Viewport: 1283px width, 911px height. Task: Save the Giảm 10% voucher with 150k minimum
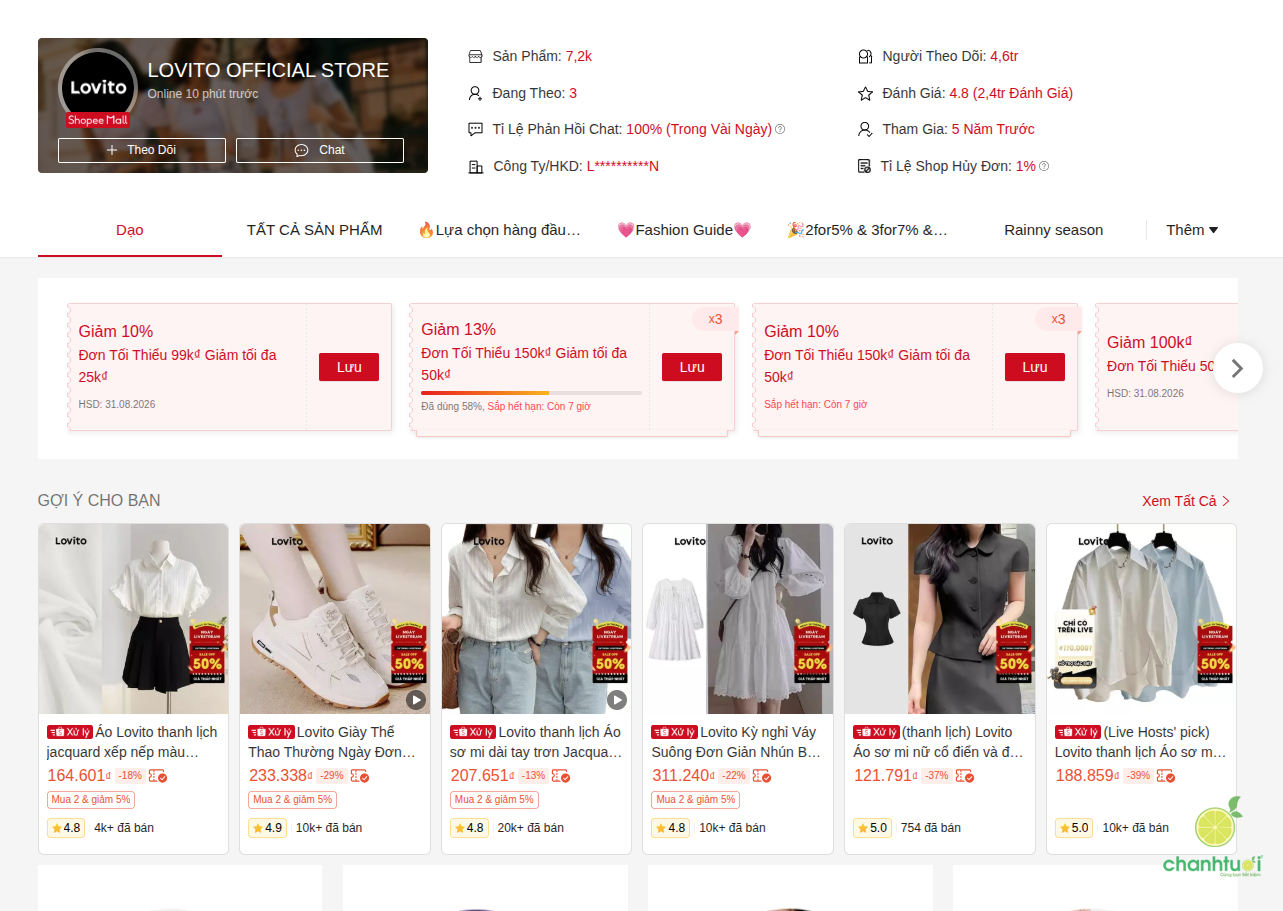[1035, 367]
